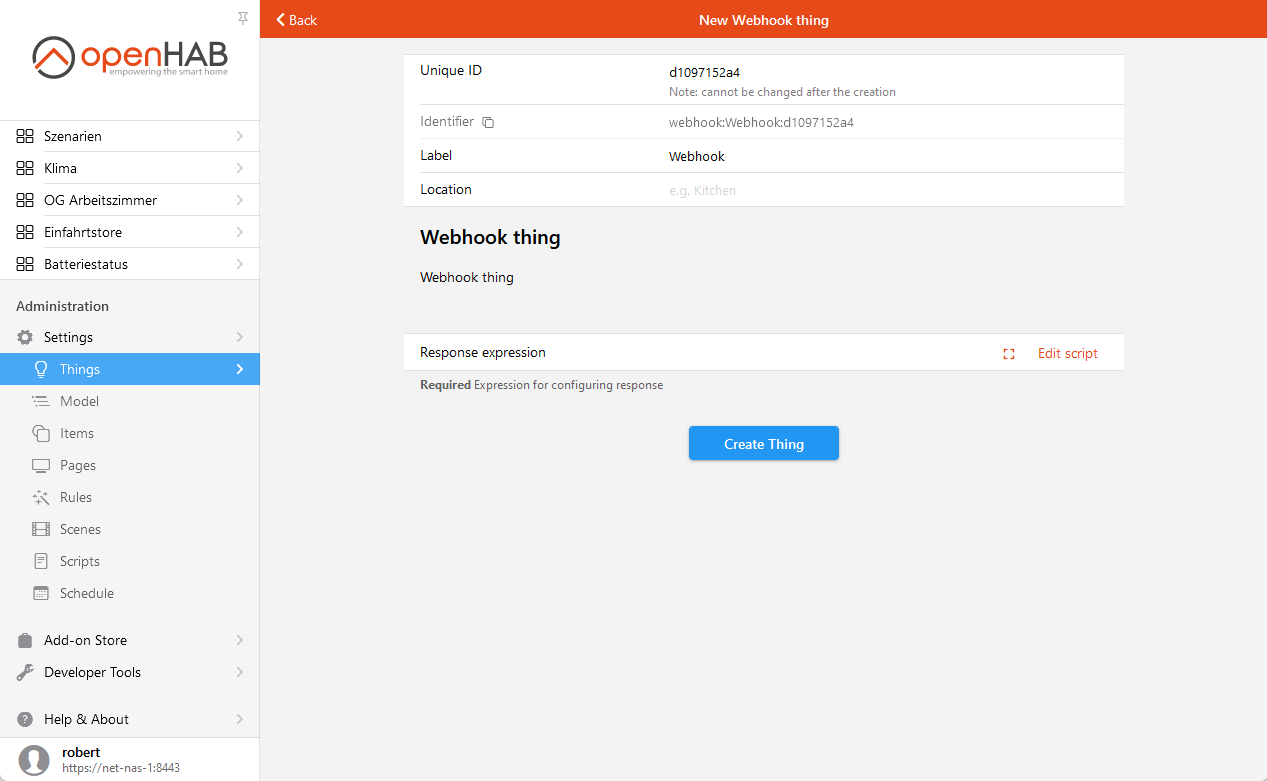Go back using the Back link
1267x781 pixels.
point(297,20)
